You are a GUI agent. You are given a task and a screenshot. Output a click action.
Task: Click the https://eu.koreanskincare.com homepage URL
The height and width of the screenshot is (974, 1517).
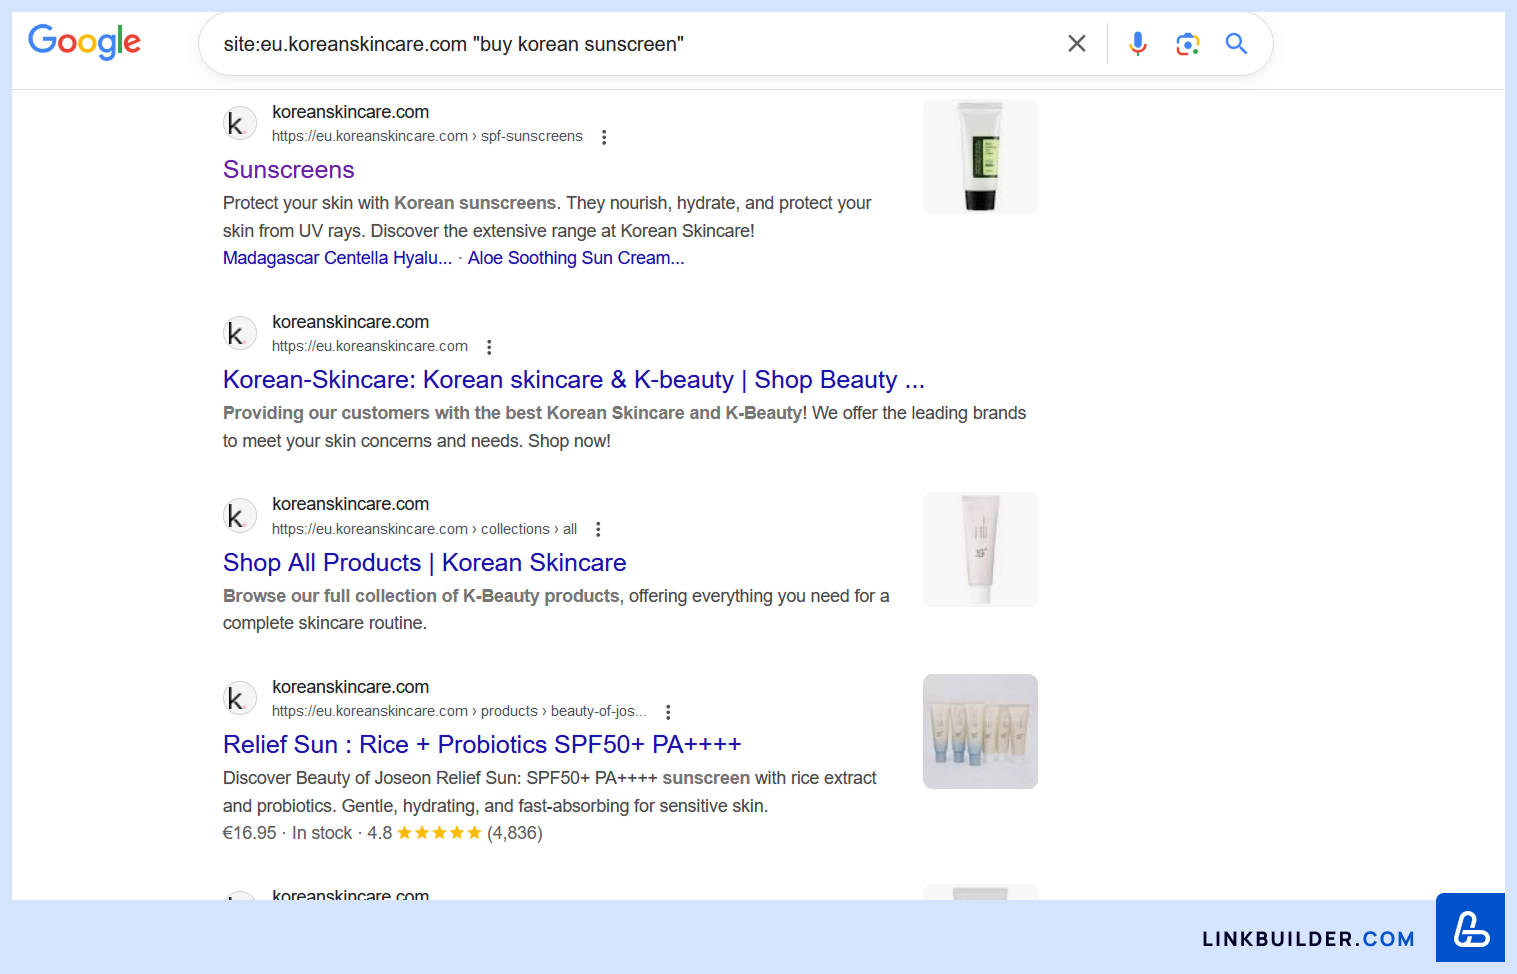370,346
